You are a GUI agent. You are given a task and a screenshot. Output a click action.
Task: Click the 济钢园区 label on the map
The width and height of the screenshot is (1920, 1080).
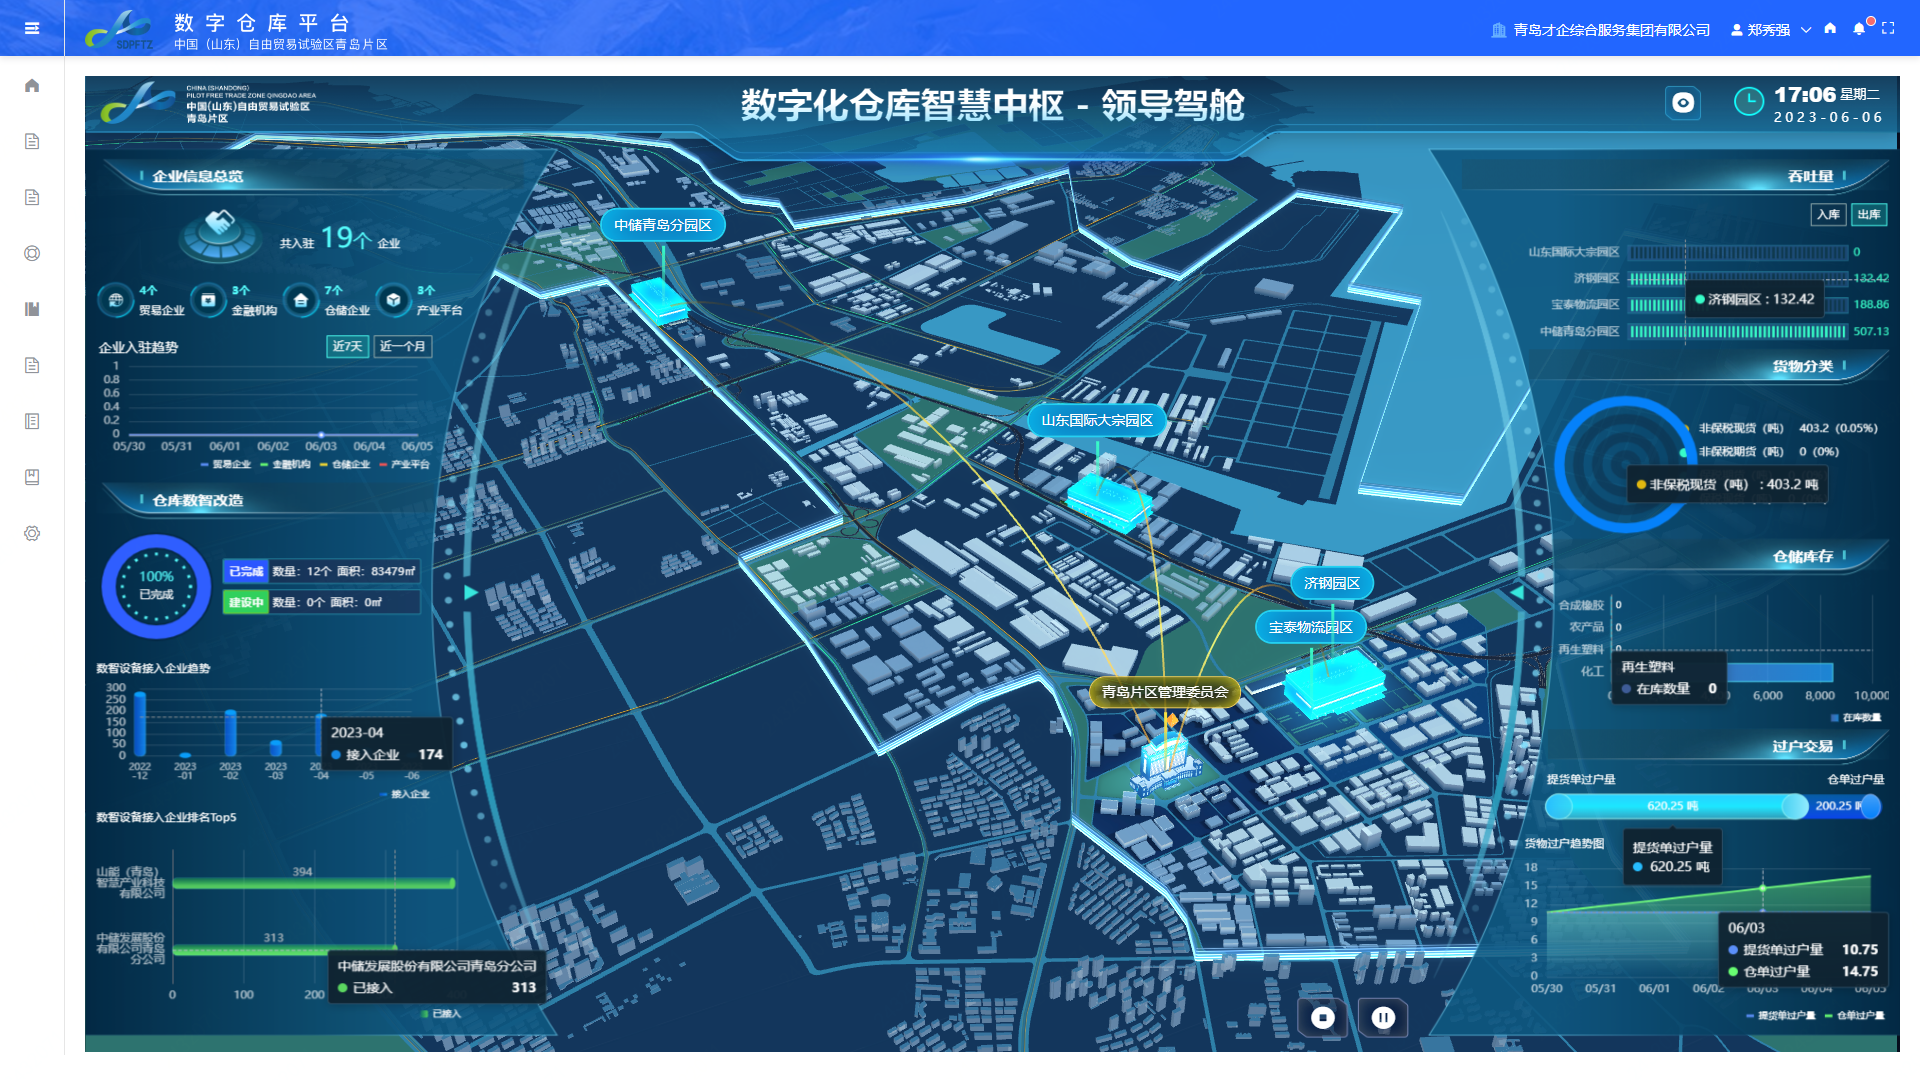coord(1331,582)
